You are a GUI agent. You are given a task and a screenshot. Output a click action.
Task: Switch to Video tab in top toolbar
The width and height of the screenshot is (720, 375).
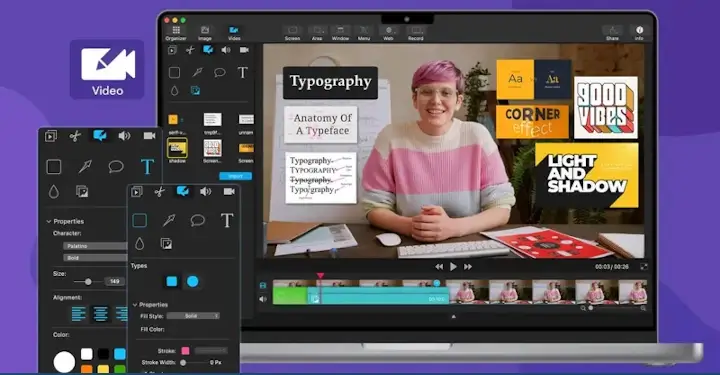[x=234, y=33]
